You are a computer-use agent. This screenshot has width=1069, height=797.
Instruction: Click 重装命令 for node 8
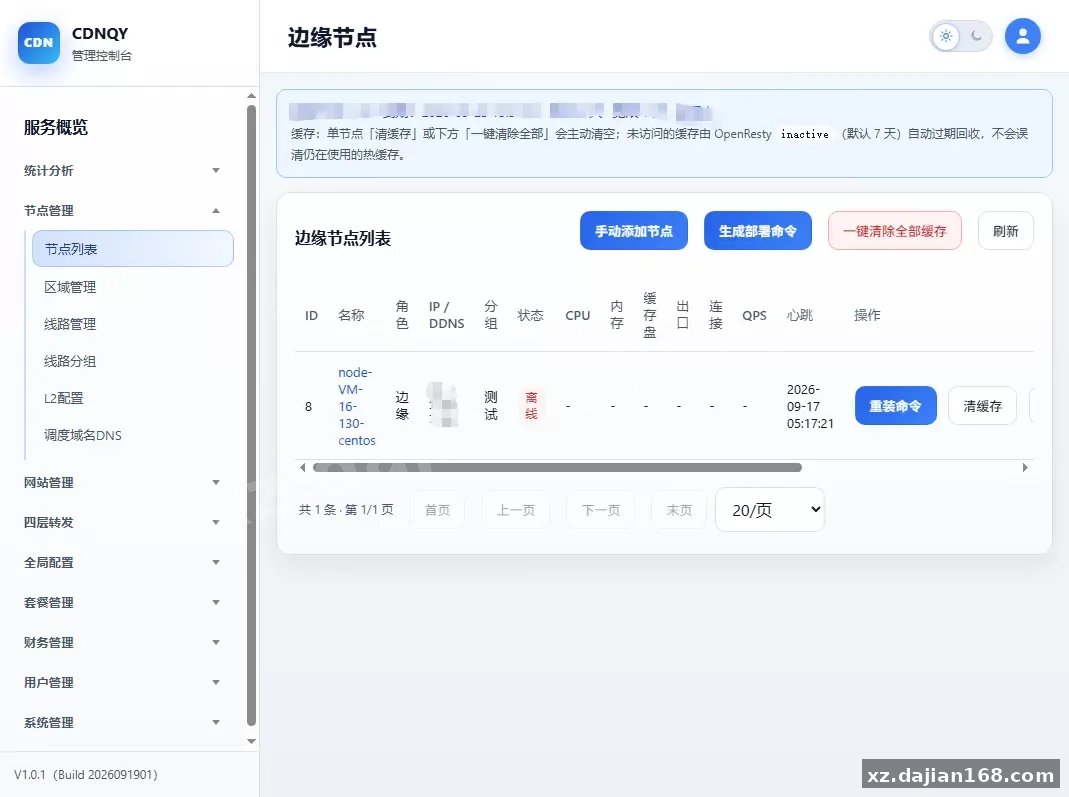[896, 406]
